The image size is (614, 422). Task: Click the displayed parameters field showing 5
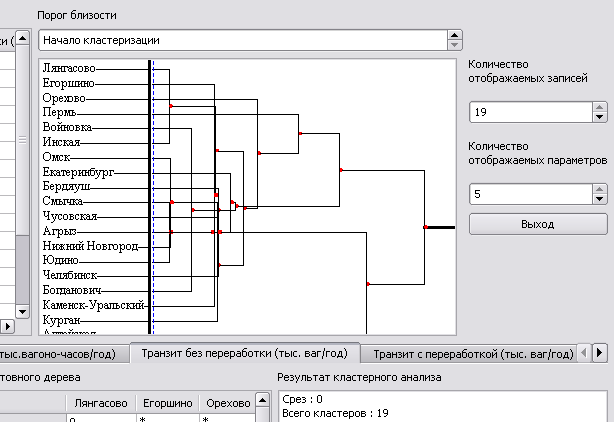528,193
